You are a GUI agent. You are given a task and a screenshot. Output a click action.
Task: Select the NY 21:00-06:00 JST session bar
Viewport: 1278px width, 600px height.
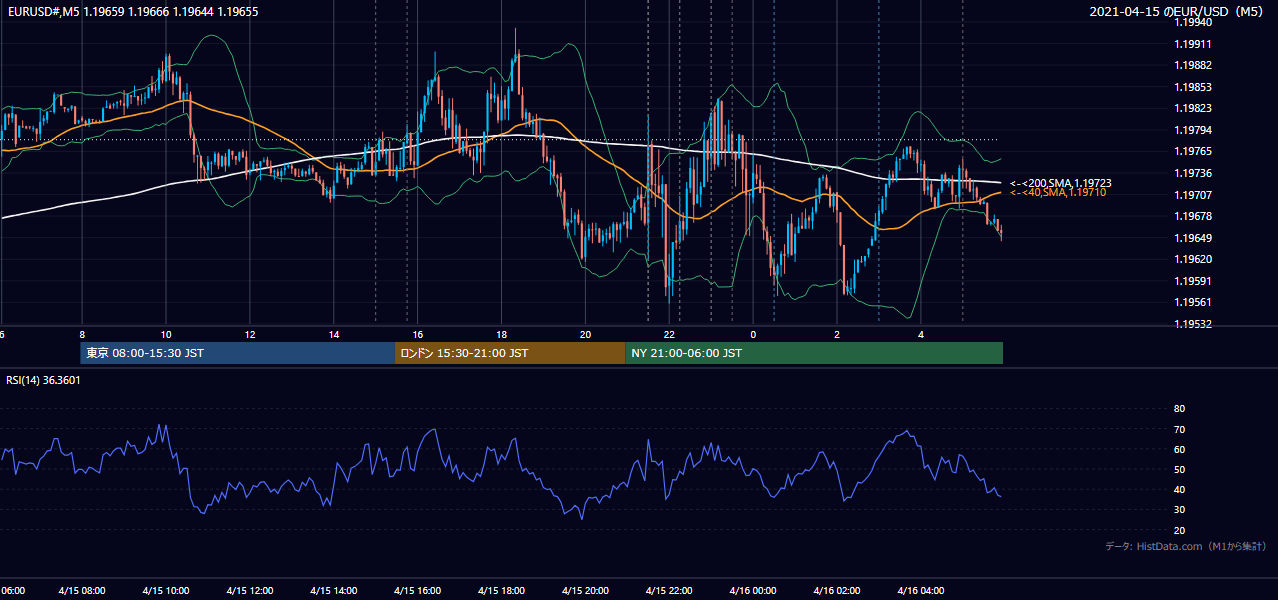(x=814, y=353)
